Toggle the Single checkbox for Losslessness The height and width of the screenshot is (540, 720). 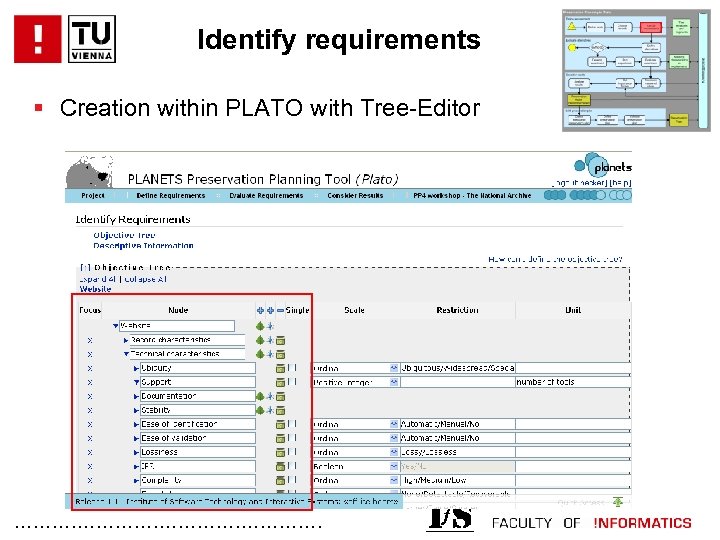(292, 452)
